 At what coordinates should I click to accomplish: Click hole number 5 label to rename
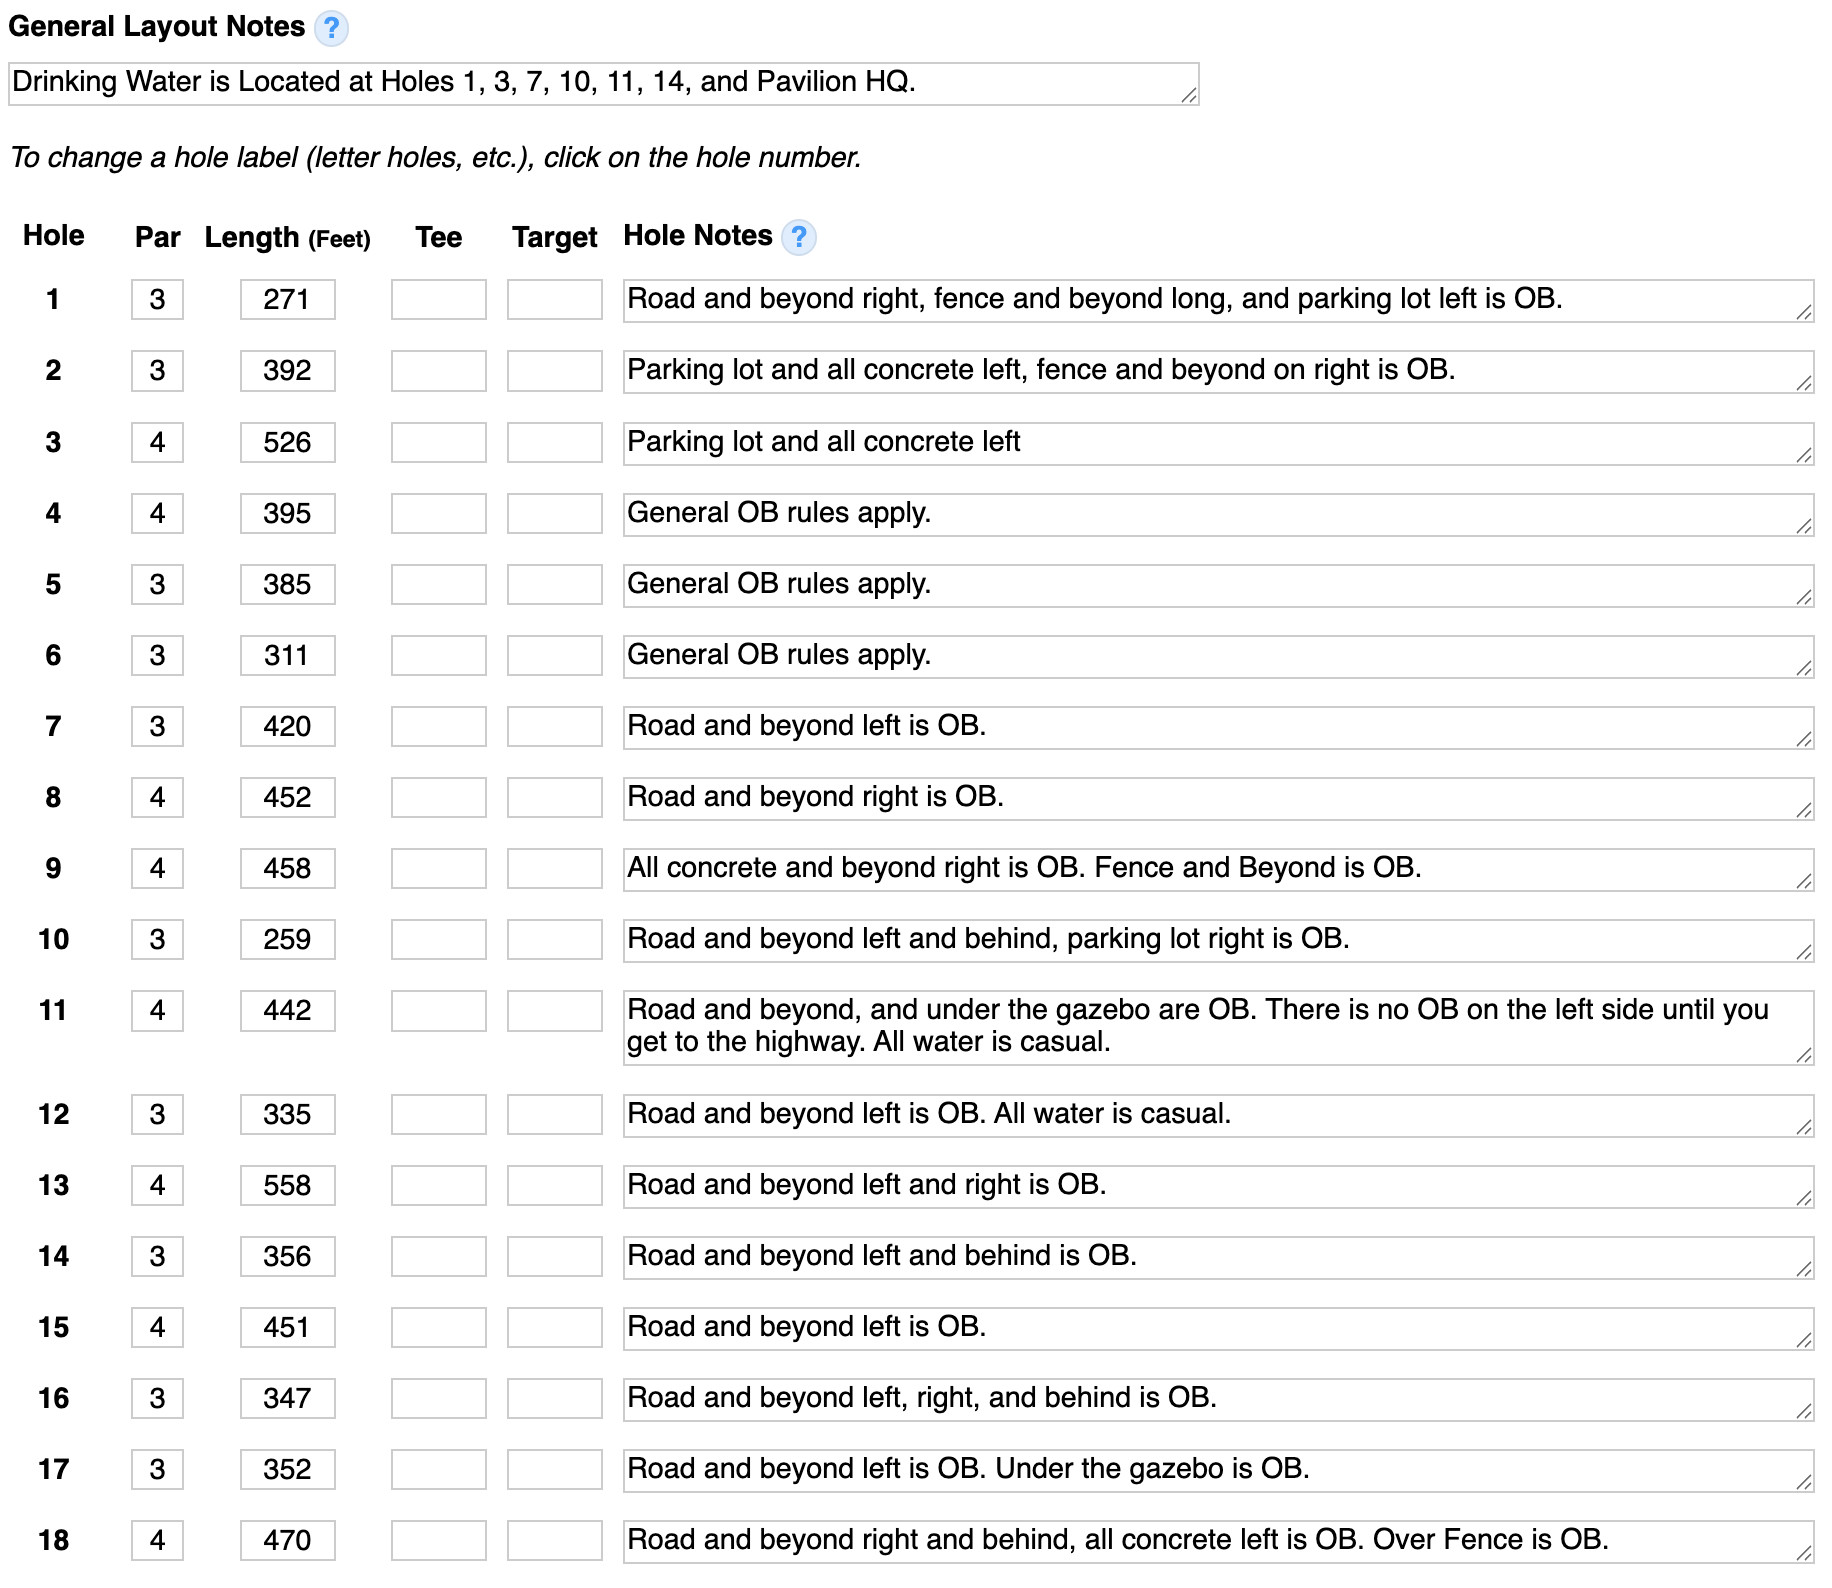coord(53,584)
